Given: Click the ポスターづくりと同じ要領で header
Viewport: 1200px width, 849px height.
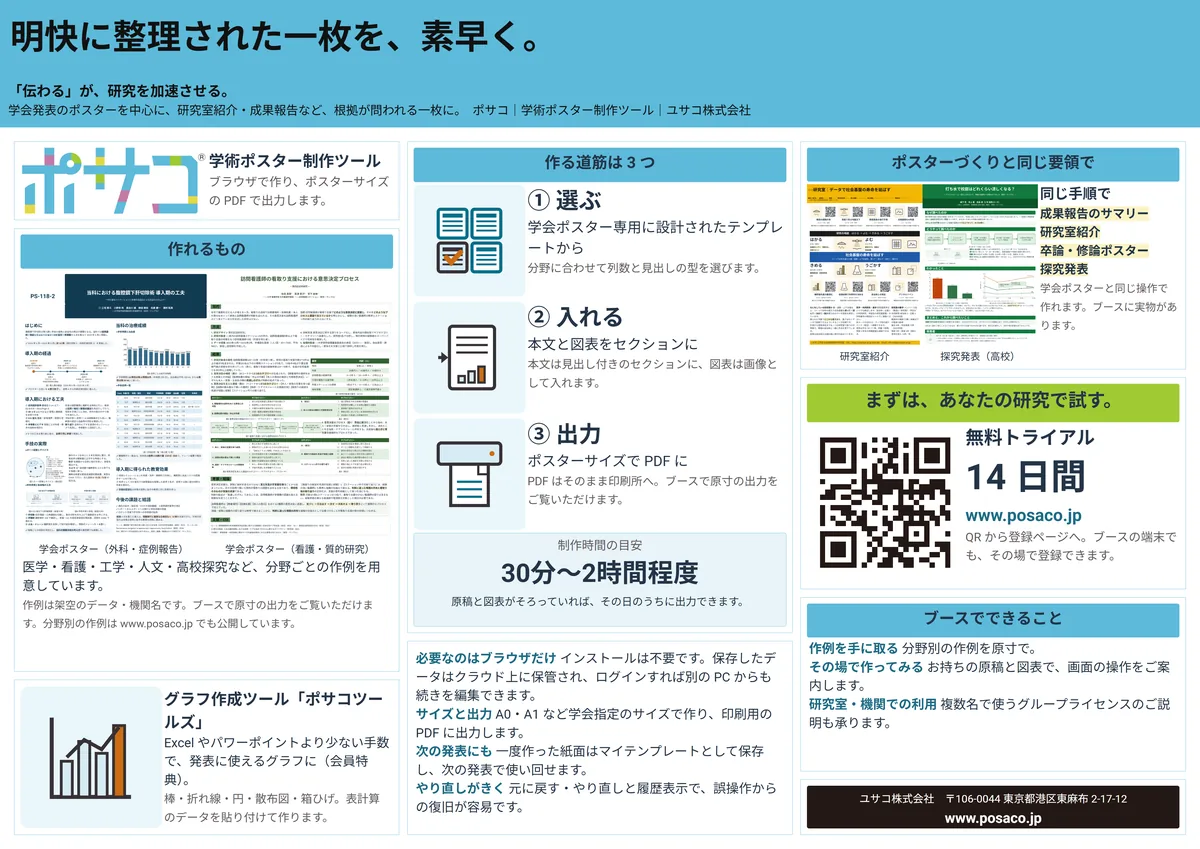Looking at the screenshot, I should click(993, 162).
